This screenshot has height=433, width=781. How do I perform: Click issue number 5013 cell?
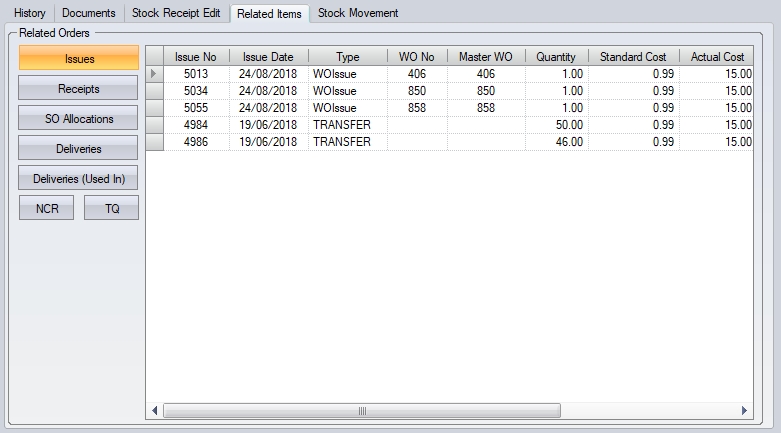[x=196, y=74]
